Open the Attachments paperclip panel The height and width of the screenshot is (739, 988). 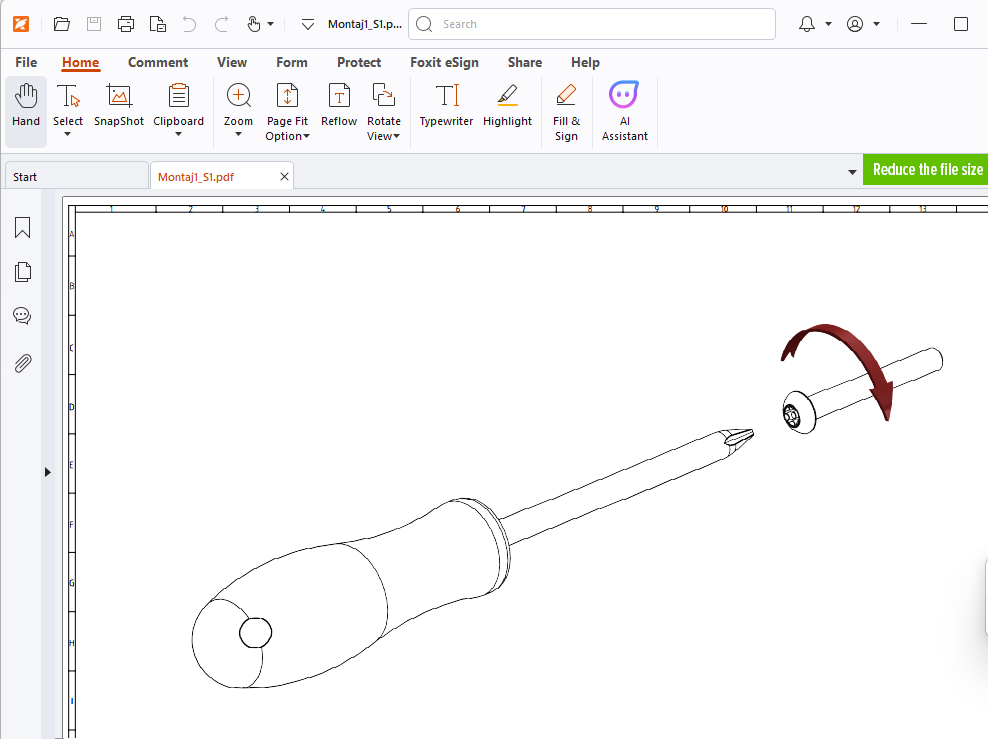23,363
